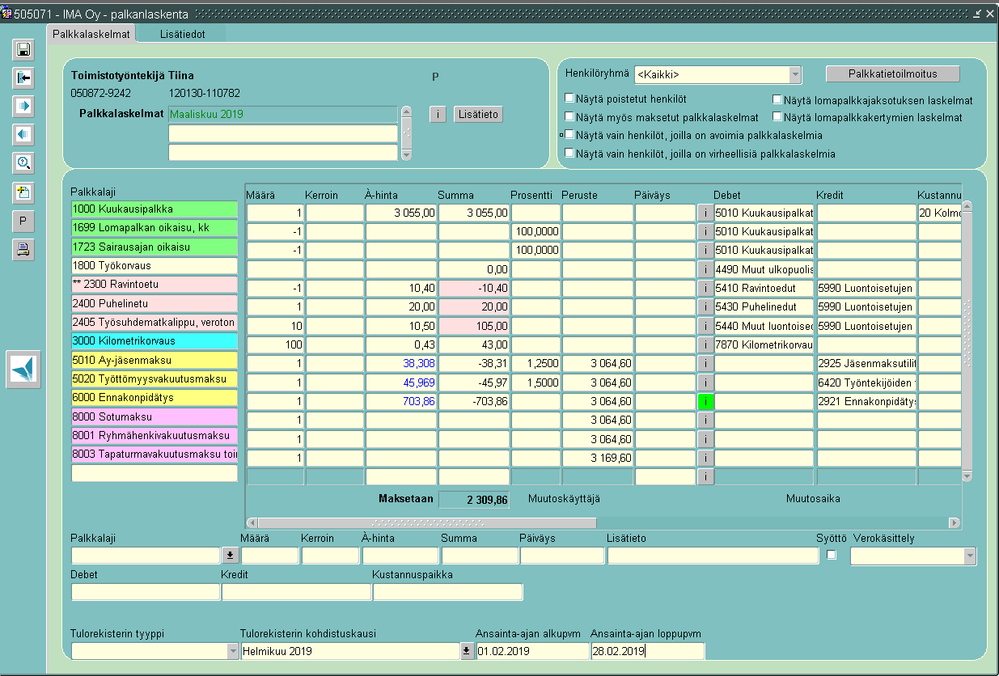The width and height of the screenshot is (999, 676).
Task: Toggle Näytä myös maksetut palkkalaskelmat checkbox
Action: click(570, 117)
